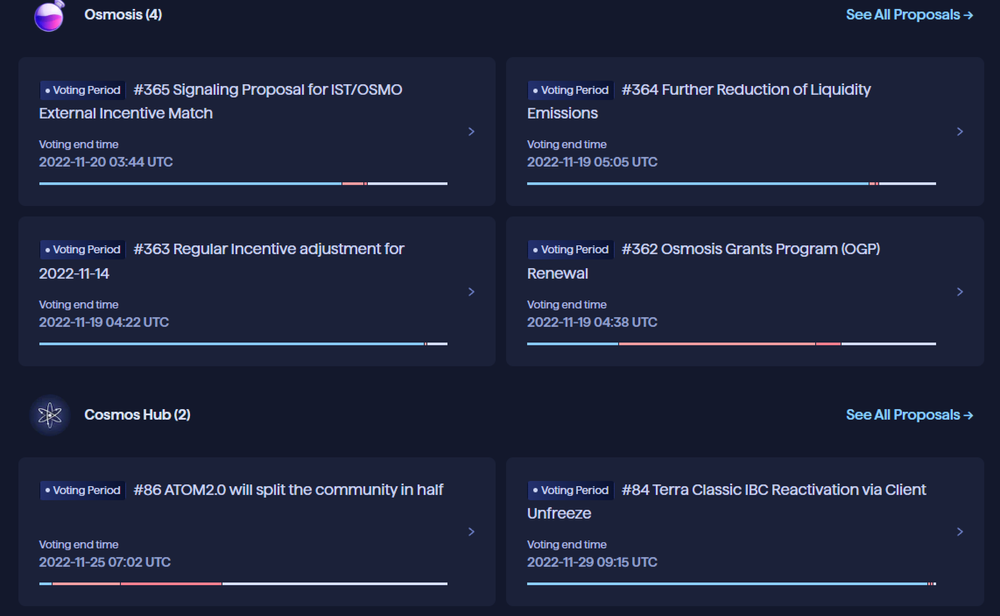The image size is (1000, 616).
Task: Open #84 Terra Classic IBC Reactivation title
Action: pos(726,501)
